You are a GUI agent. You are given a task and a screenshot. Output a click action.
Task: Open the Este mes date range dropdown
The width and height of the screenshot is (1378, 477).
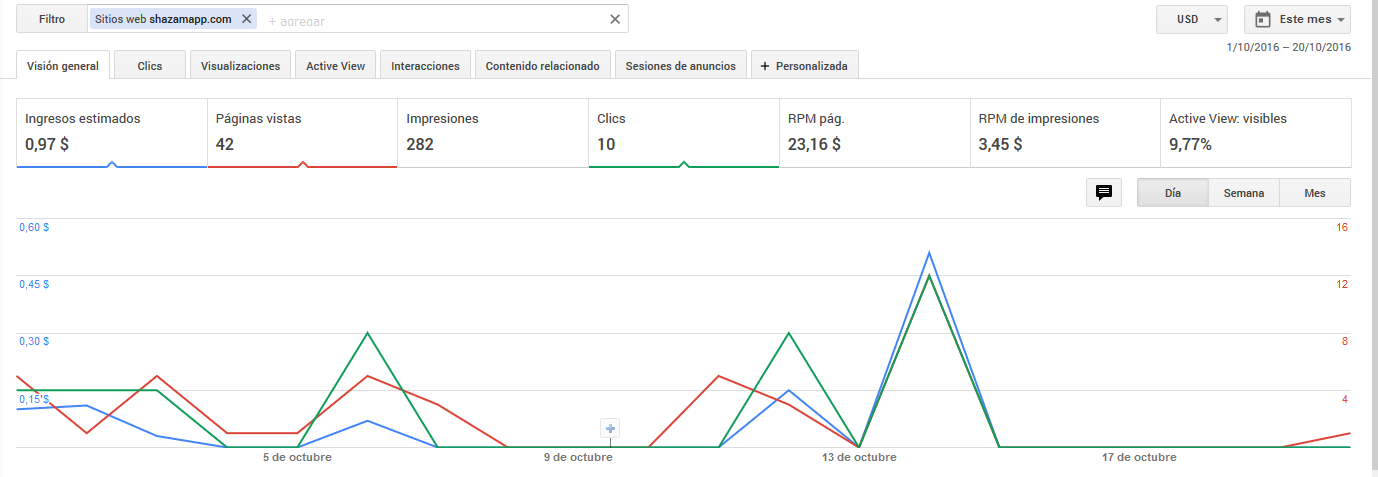[1298, 19]
